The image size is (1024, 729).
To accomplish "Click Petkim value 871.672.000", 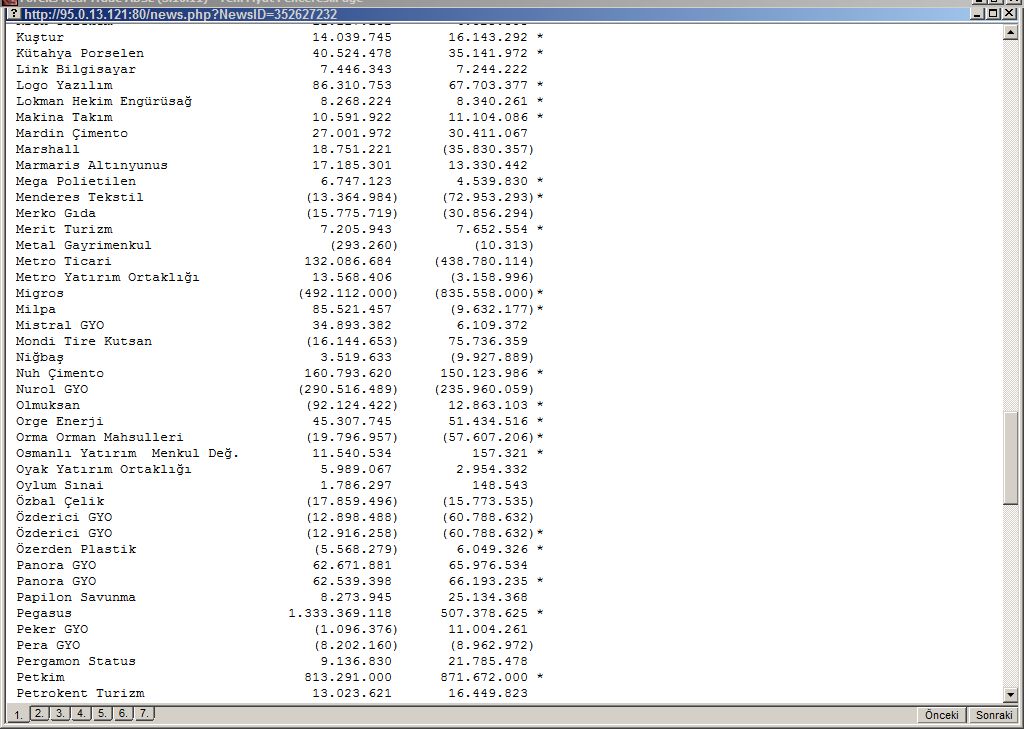I will point(484,677).
